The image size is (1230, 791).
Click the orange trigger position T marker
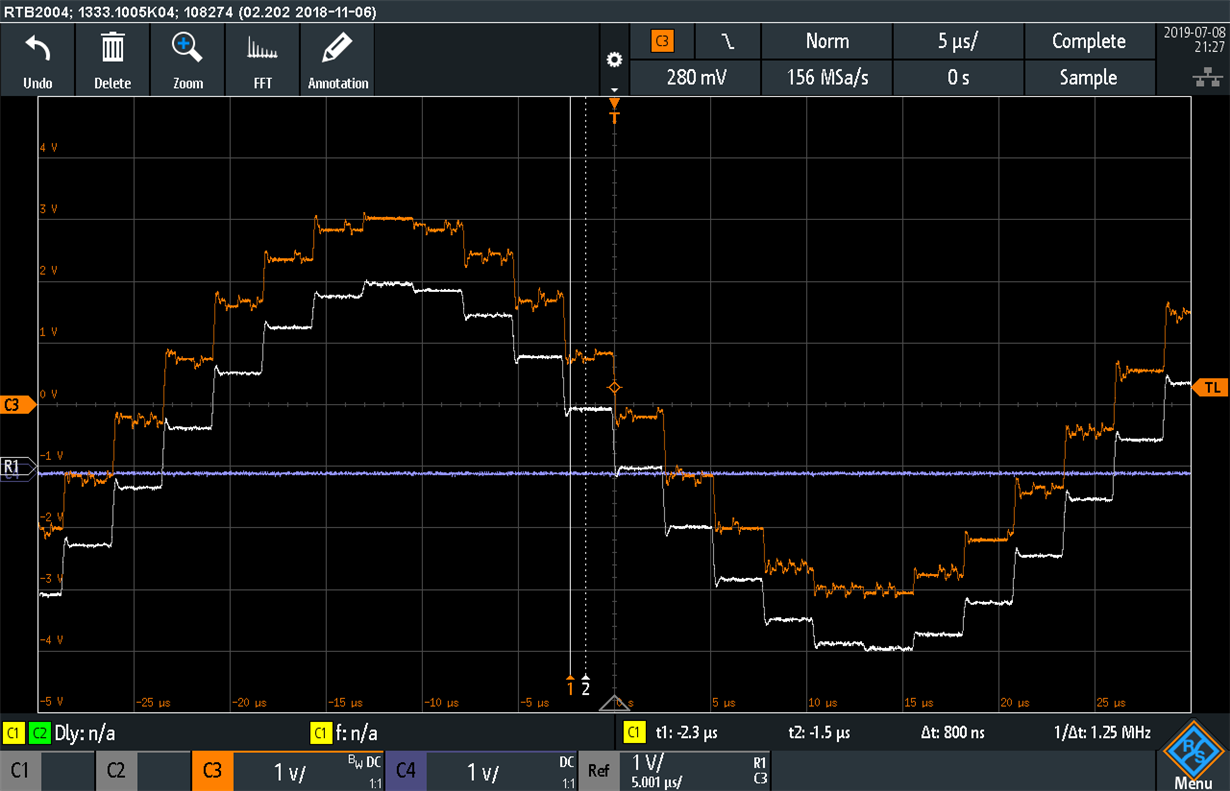pos(614,111)
